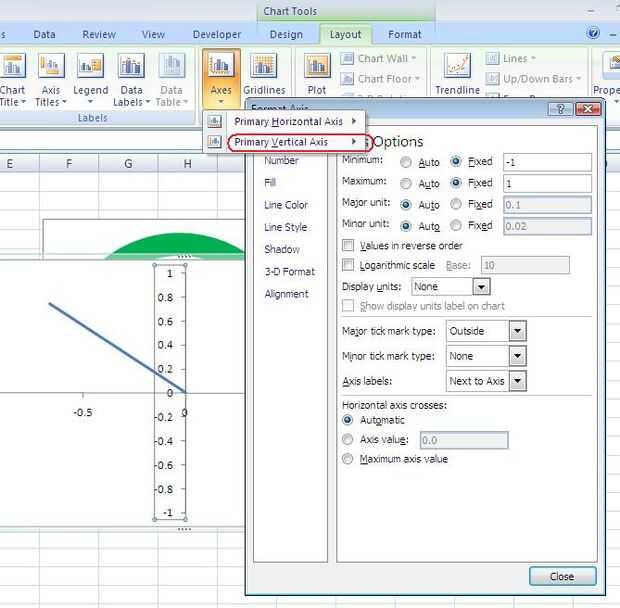
Task: Expand Primary Vertical Axis submenu
Action: point(354,142)
